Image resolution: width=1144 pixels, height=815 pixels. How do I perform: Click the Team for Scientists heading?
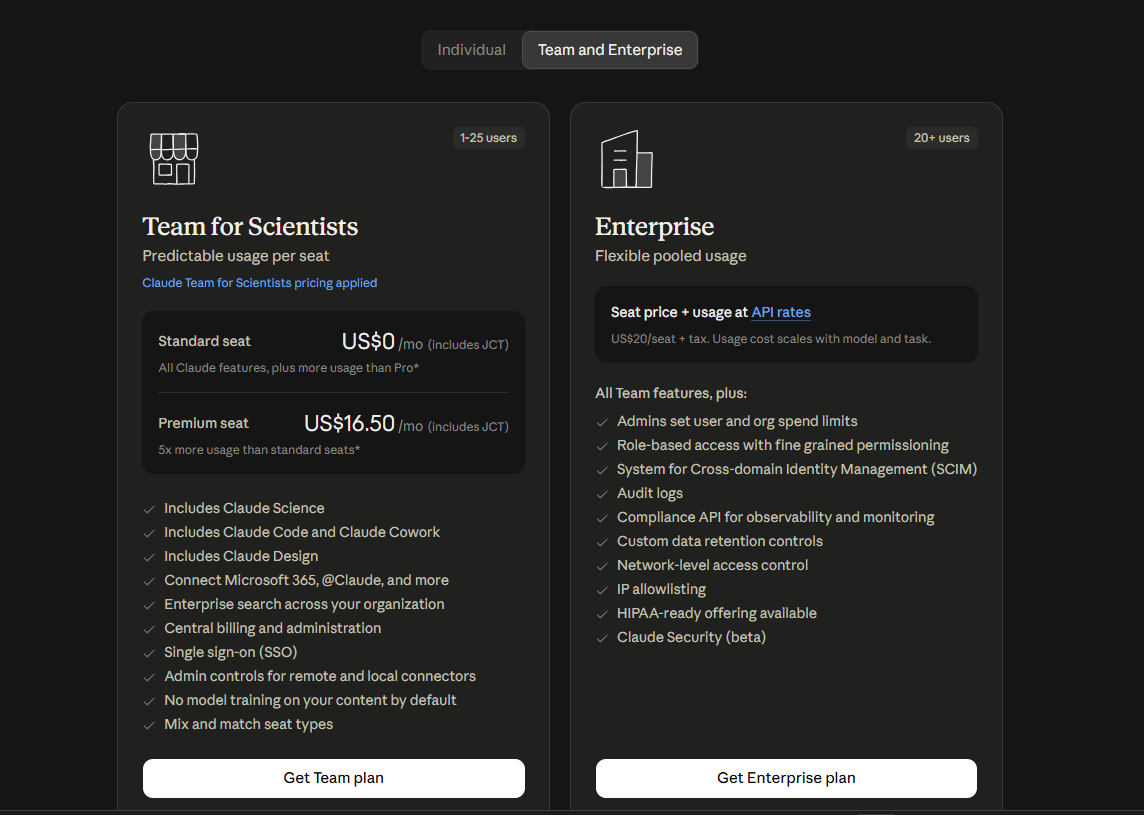pos(250,226)
